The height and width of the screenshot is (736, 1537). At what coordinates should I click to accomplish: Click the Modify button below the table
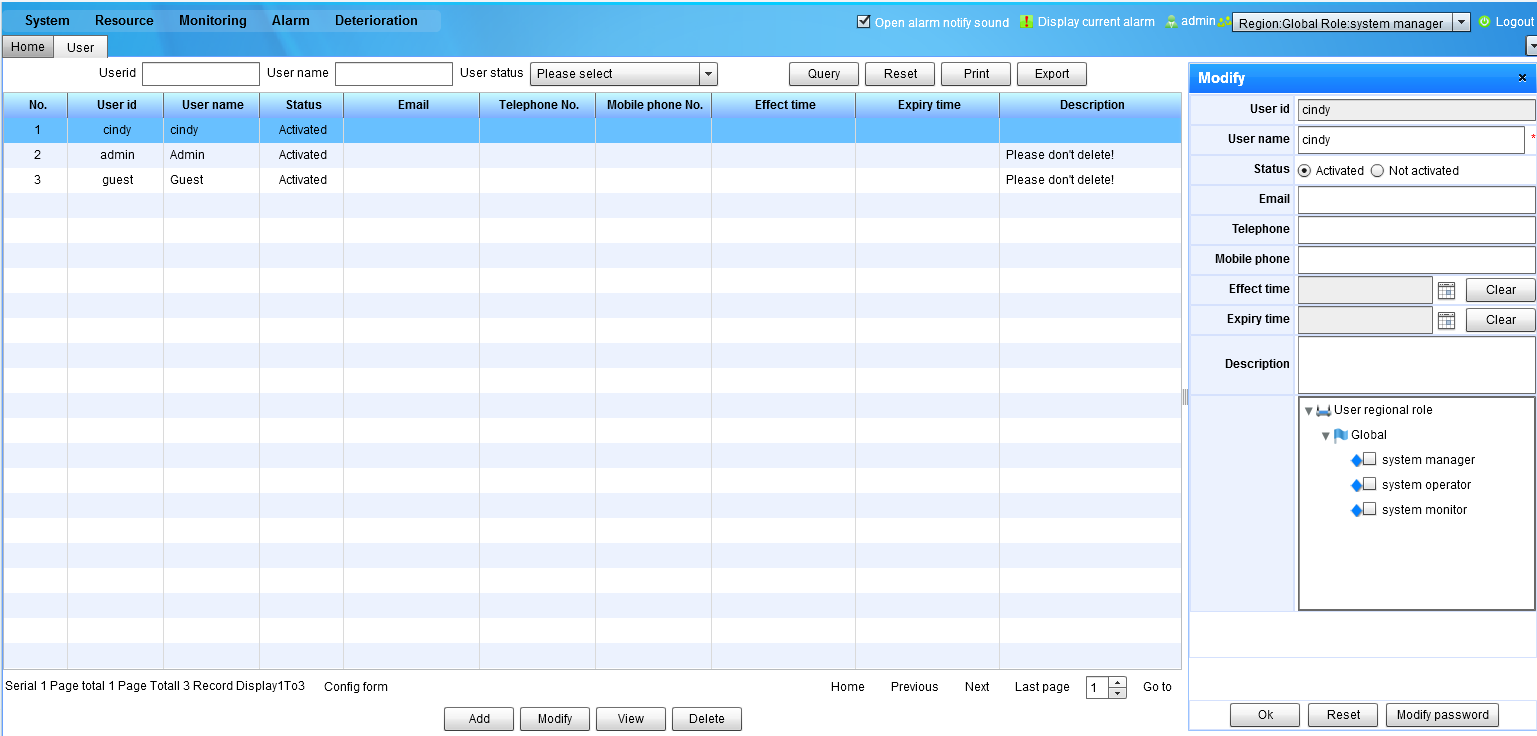click(555, 719)
